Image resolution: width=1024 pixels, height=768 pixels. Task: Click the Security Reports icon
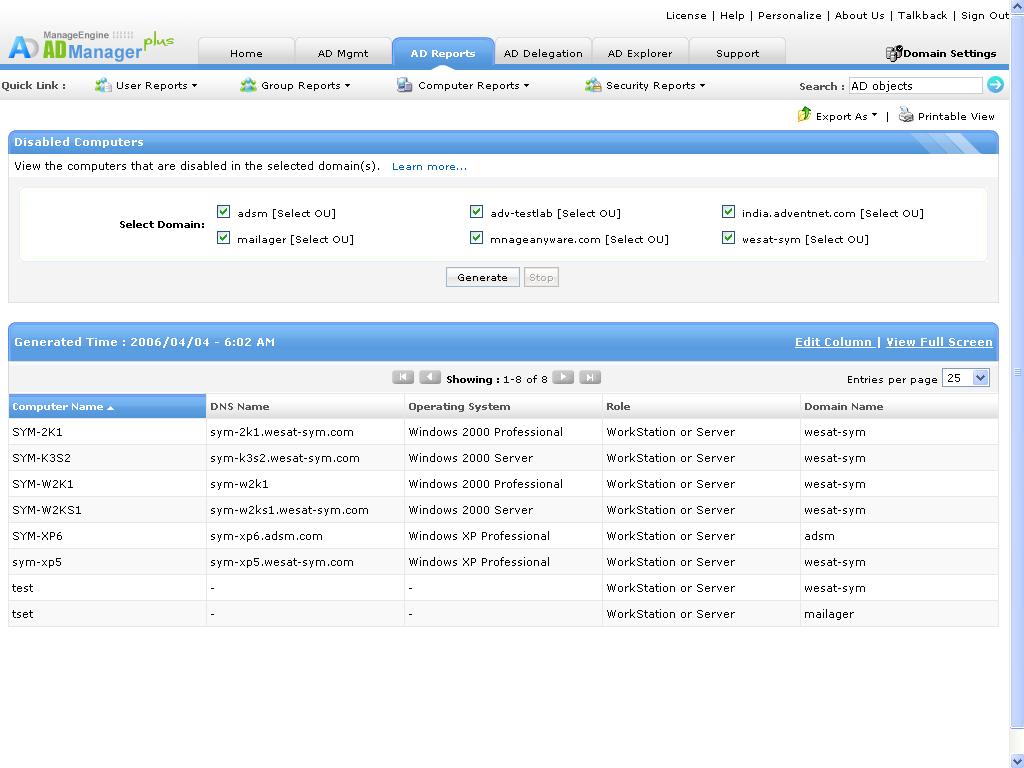click(593, 85)
